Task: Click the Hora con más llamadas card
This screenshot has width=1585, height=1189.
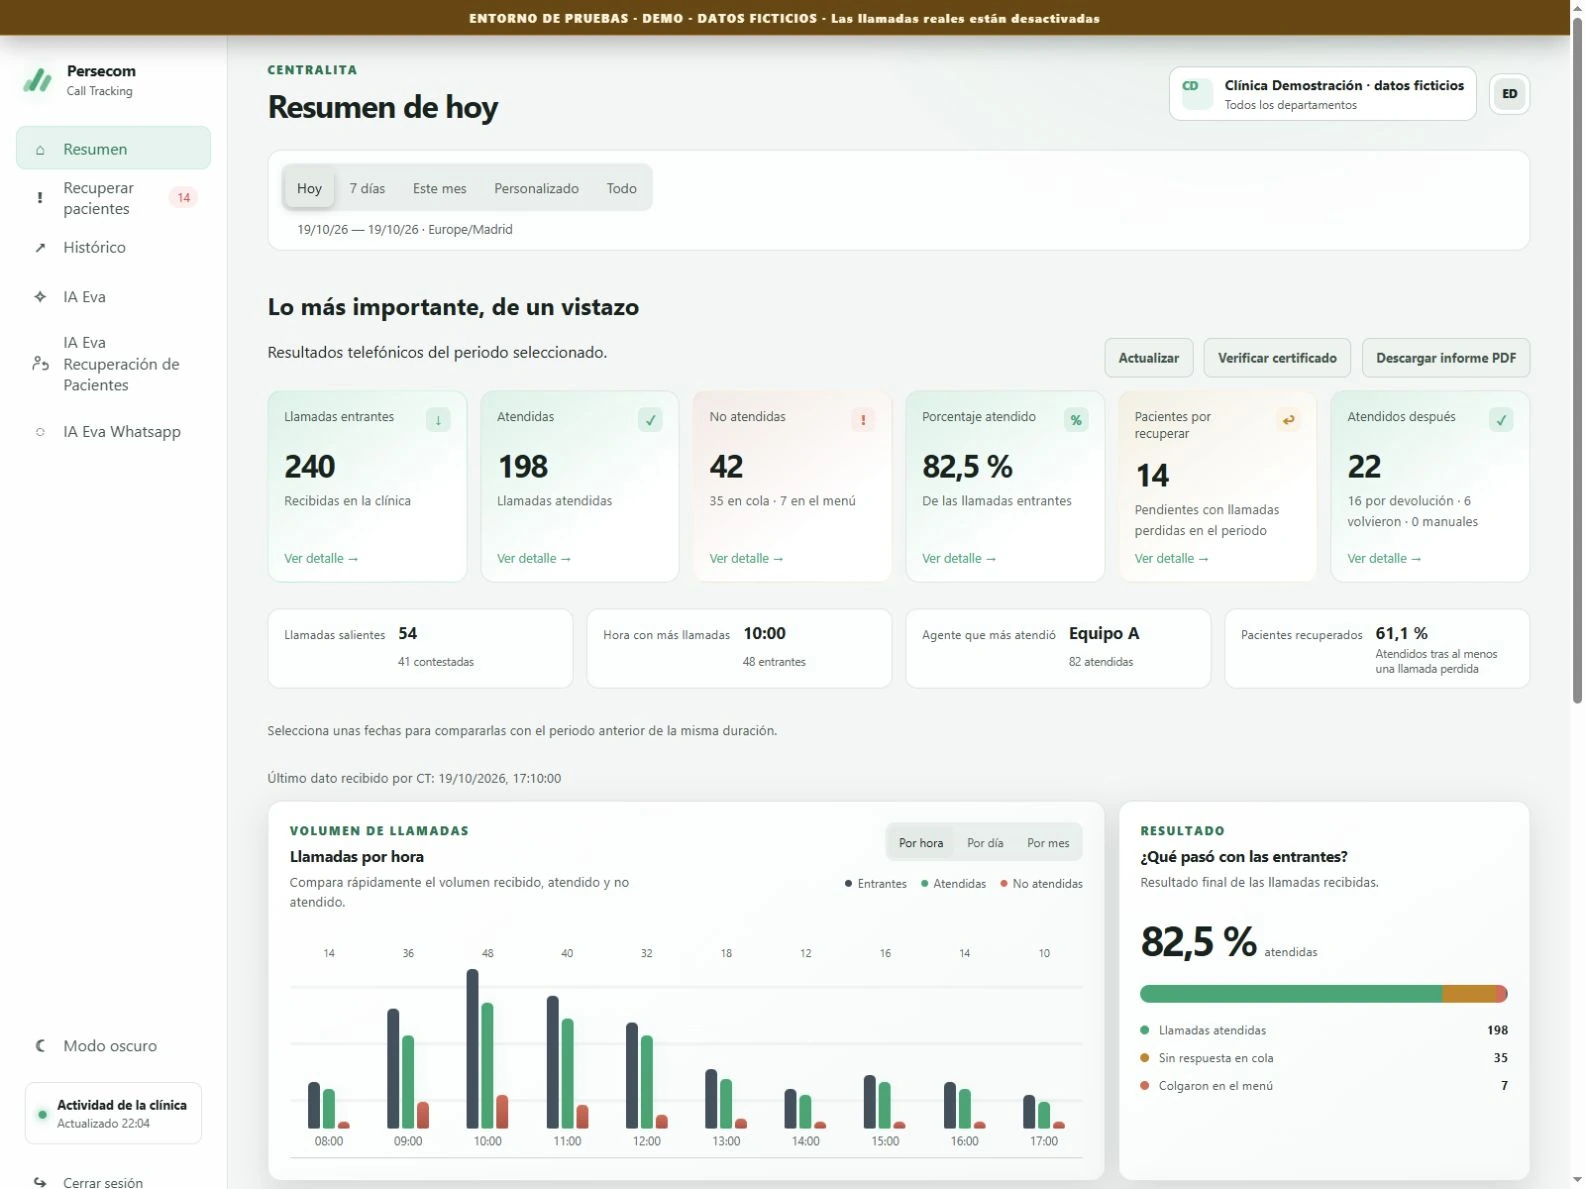Action: (x=739, y=648)
